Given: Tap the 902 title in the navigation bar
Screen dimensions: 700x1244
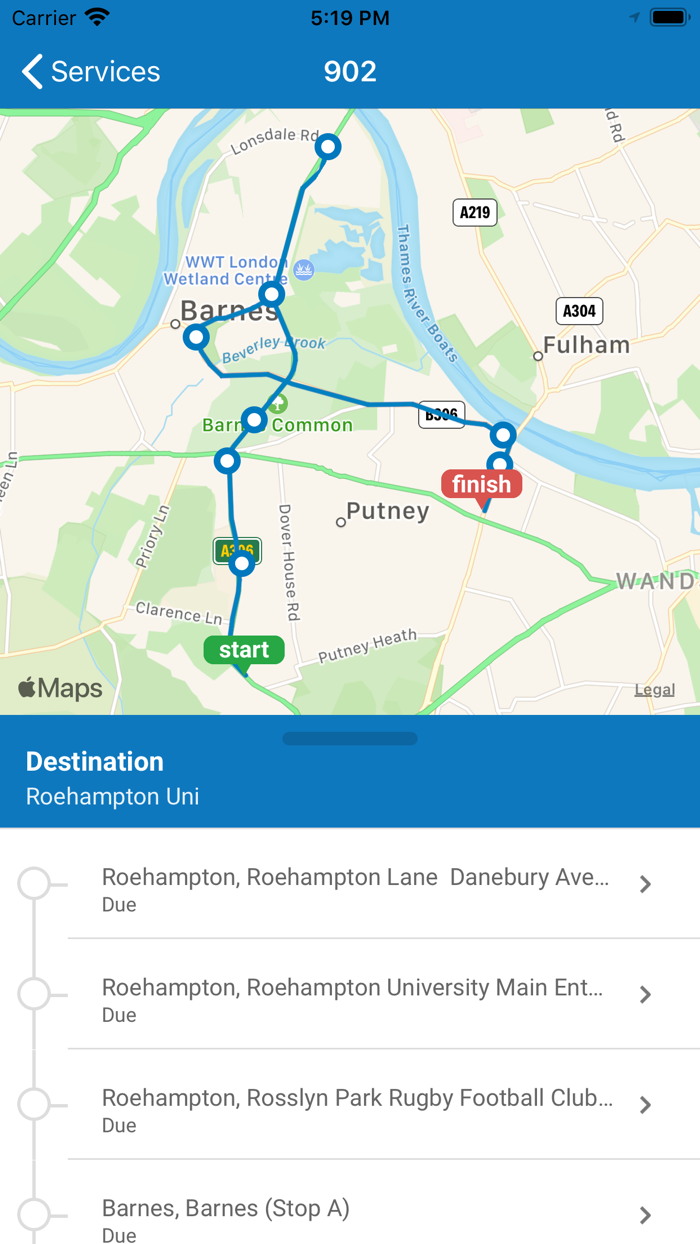Looking at the screenshot, I should tap(350, 71).
